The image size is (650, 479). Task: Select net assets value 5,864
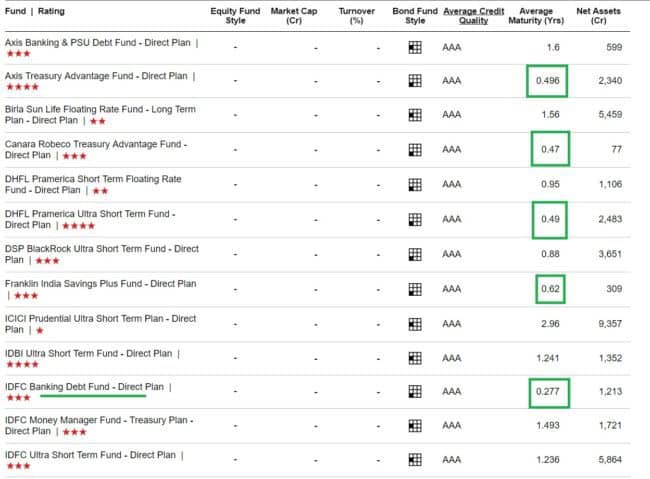pos(610,460)
